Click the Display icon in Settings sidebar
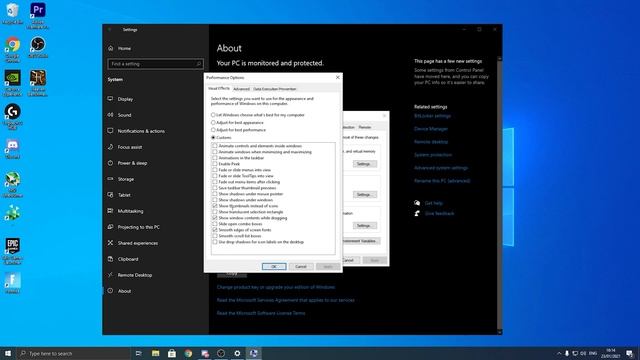This screenshot has height=360, width=640. [x=111, y=99]
